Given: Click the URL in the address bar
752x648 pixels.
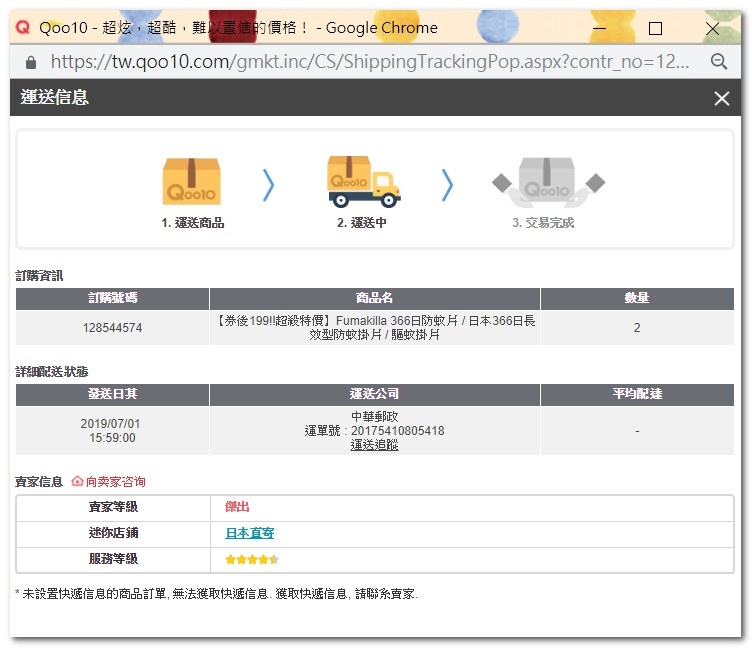Looking at the screenshot, I should (x=370, y=61).
